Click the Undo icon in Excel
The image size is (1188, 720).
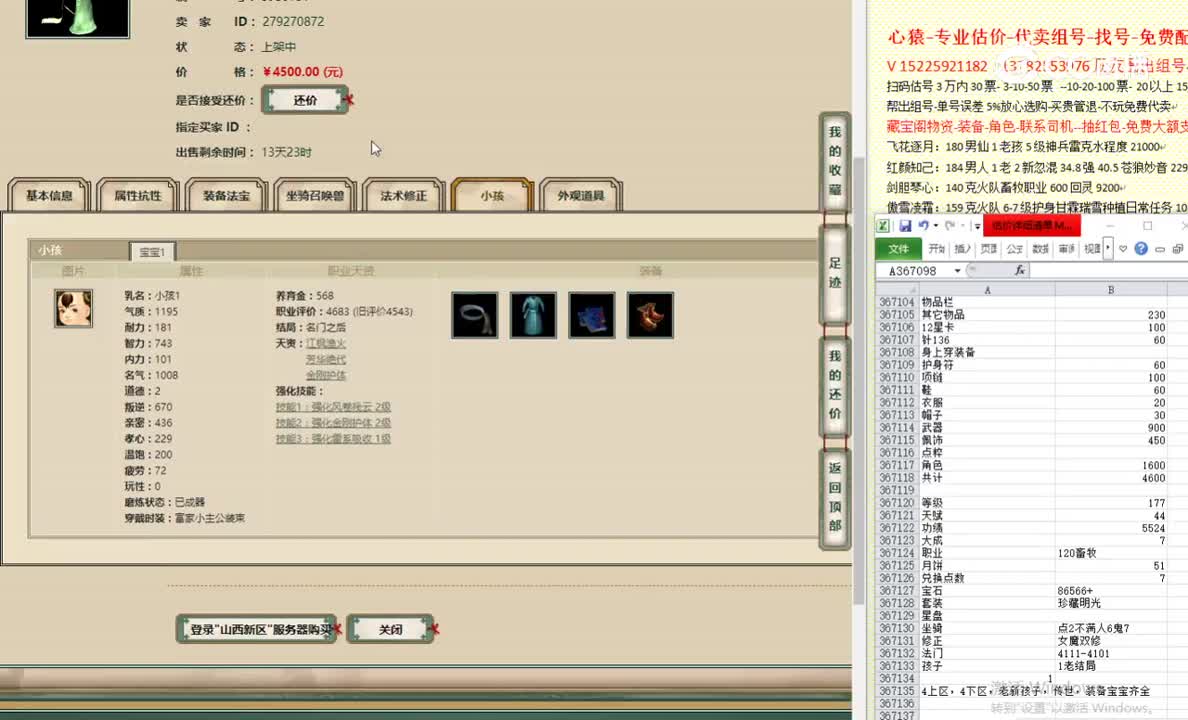pos(924,225)
